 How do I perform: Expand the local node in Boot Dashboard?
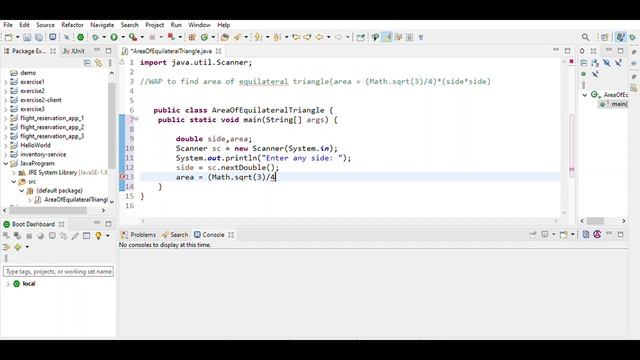click(x=8, y=284)
